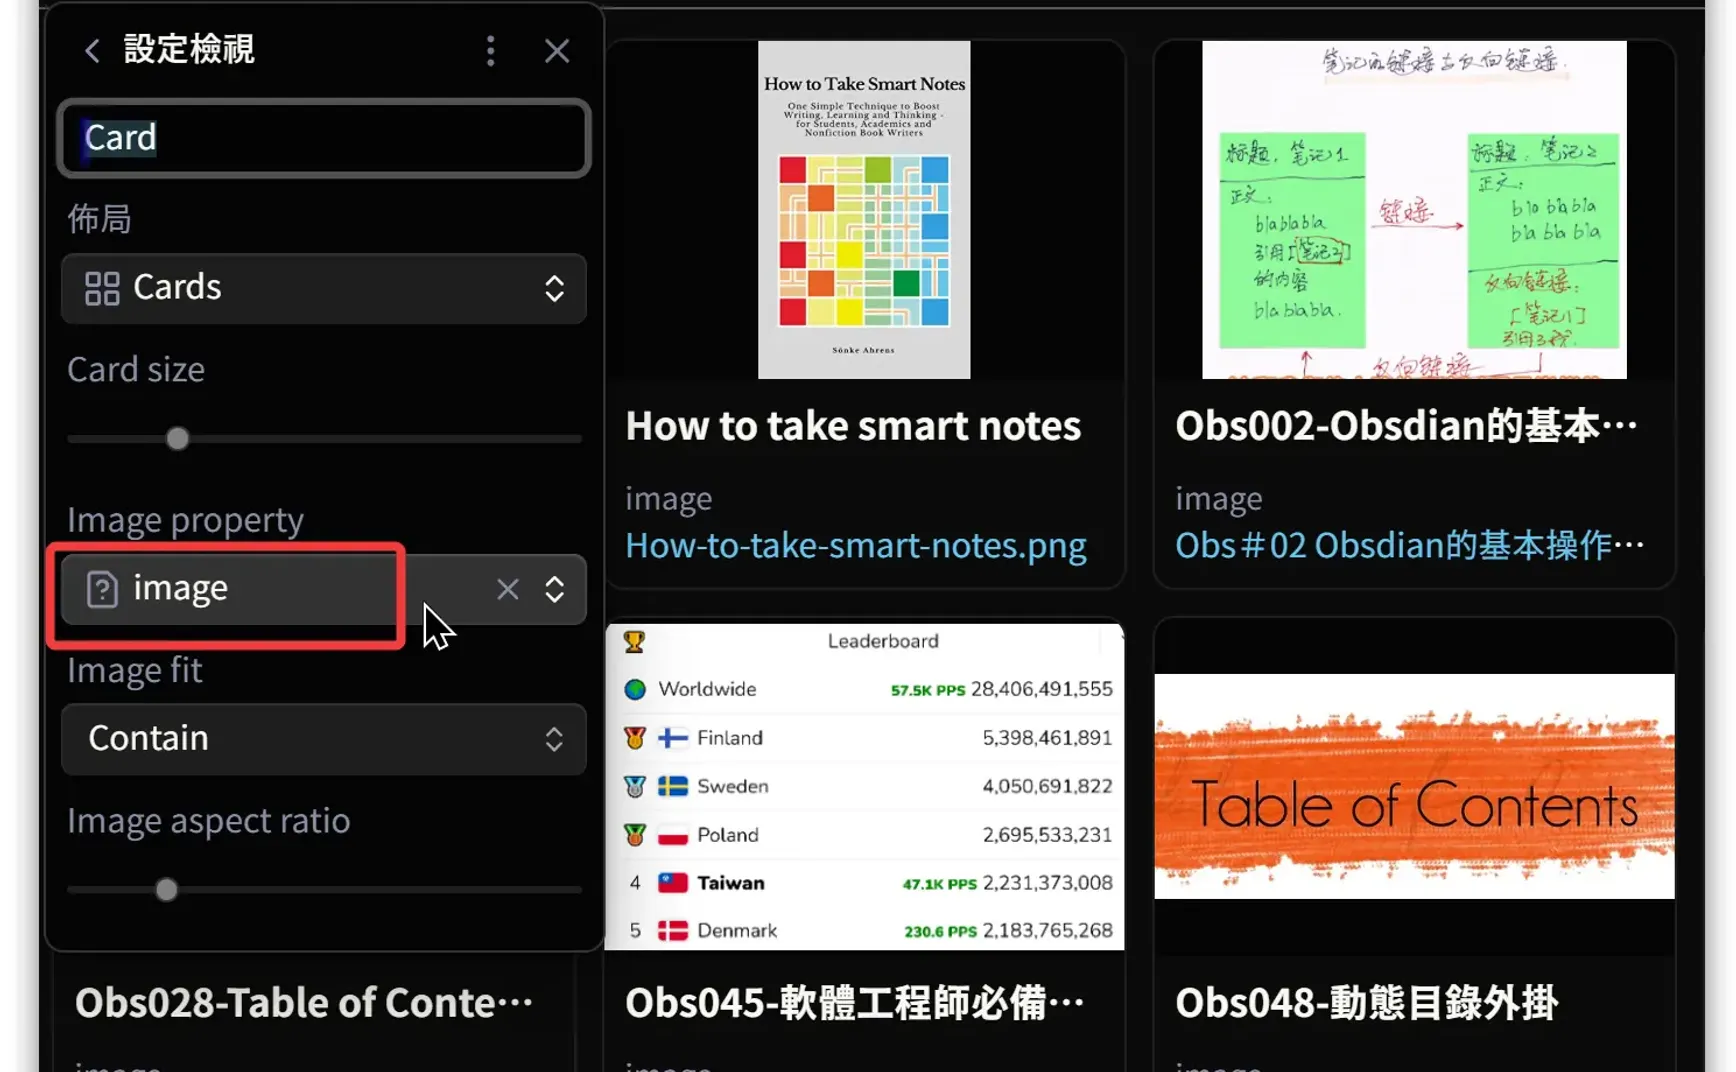Open the Image fit dropdown showing Contain
1736x1072 pixels.
point(554,740)
